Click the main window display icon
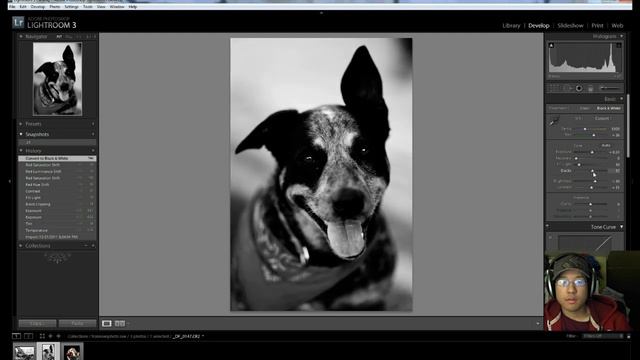Screen dimensions: 640x360 pyautogui.click(x=16, y=336)
